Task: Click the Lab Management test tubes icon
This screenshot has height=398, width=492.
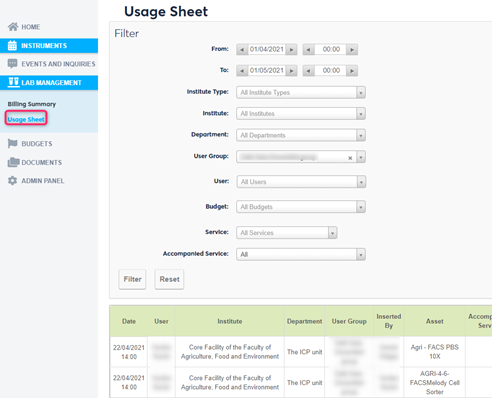Action: [13, 82]
